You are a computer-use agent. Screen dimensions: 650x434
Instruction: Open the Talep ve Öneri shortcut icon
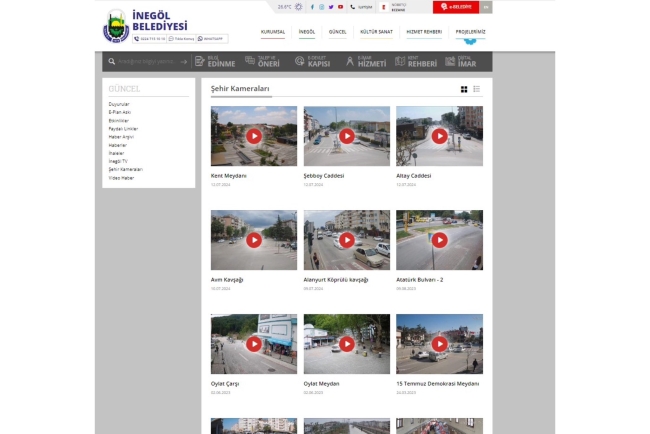pyautogui.click(x=250, y=61)
